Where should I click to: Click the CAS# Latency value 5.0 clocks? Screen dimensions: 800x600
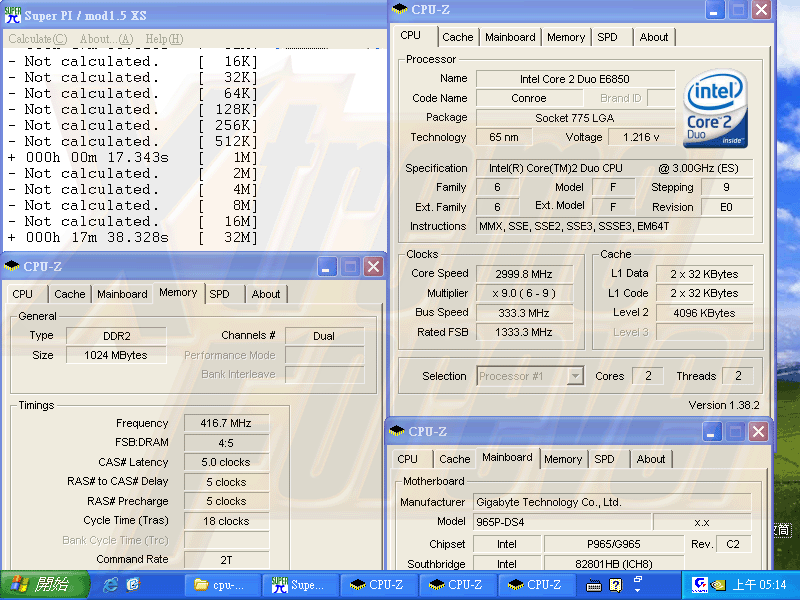(x=226, y=462)
